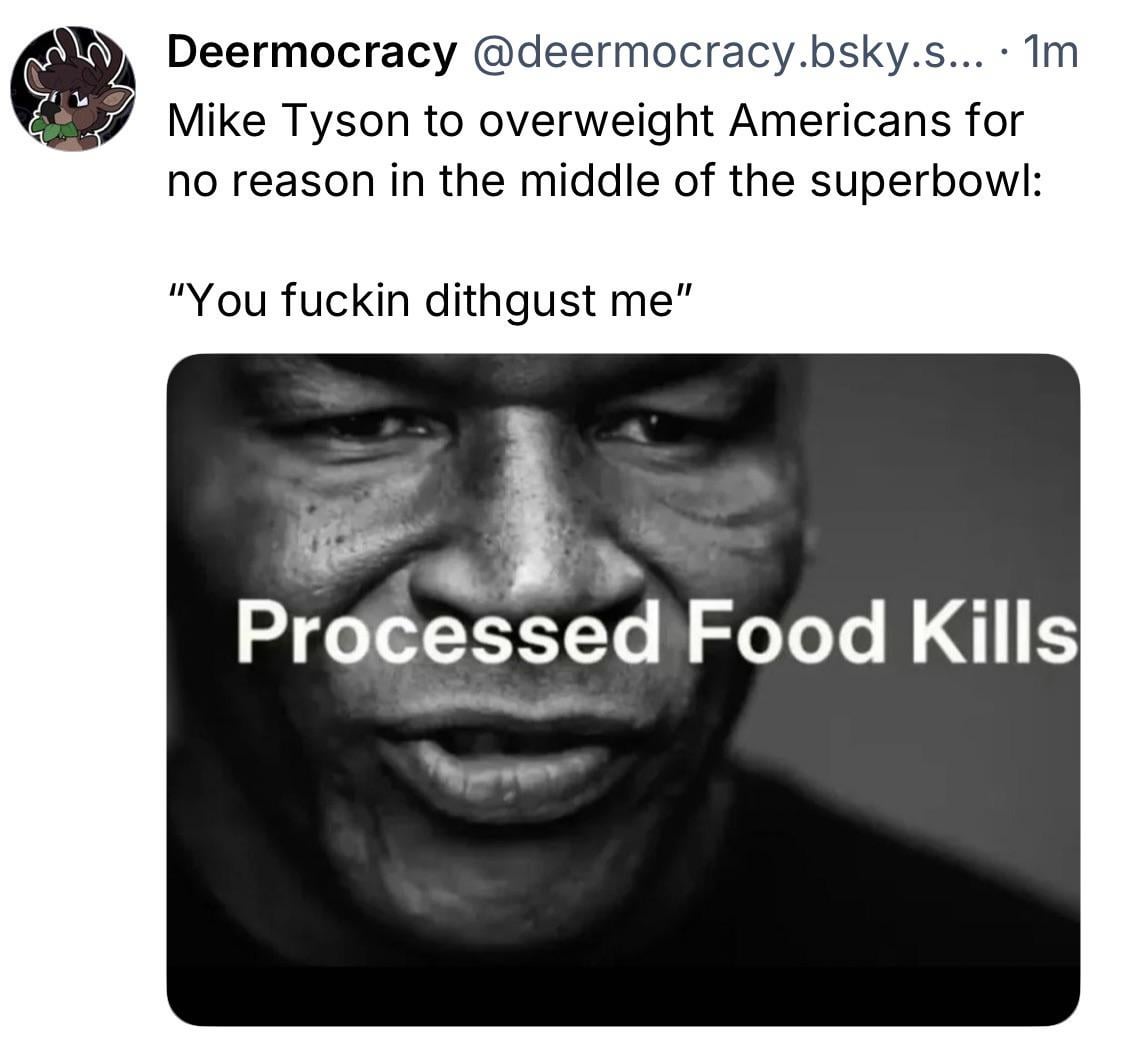Open the Deermocracy profile avatar
Viewport: 1126px width, 1052px height.
[73, 89]
